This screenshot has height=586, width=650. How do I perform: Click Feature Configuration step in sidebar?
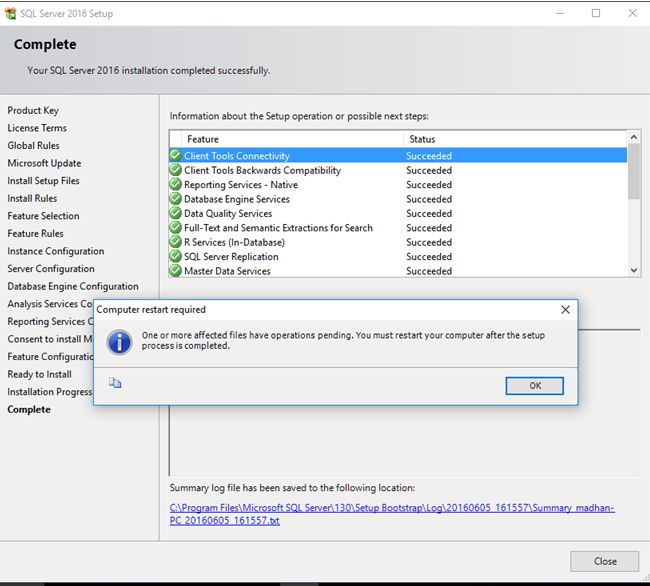tap(50, 357)
